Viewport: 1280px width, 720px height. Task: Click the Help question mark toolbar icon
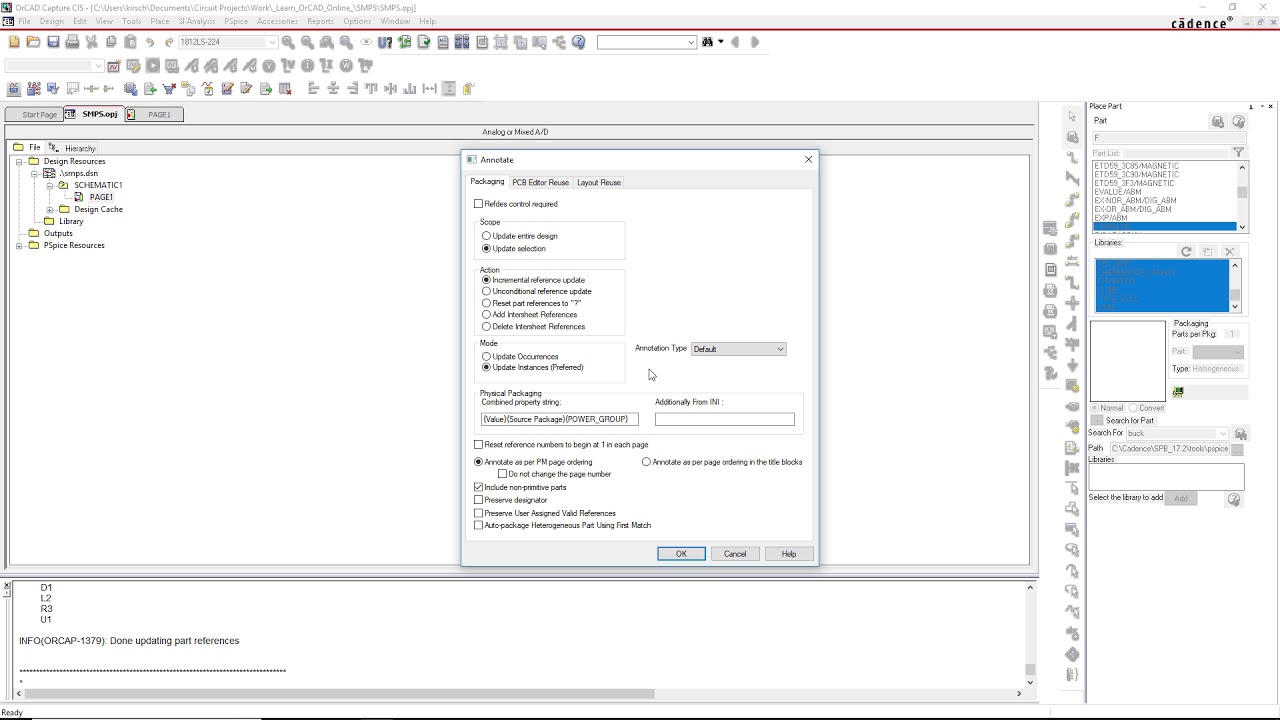pos(578,42)
